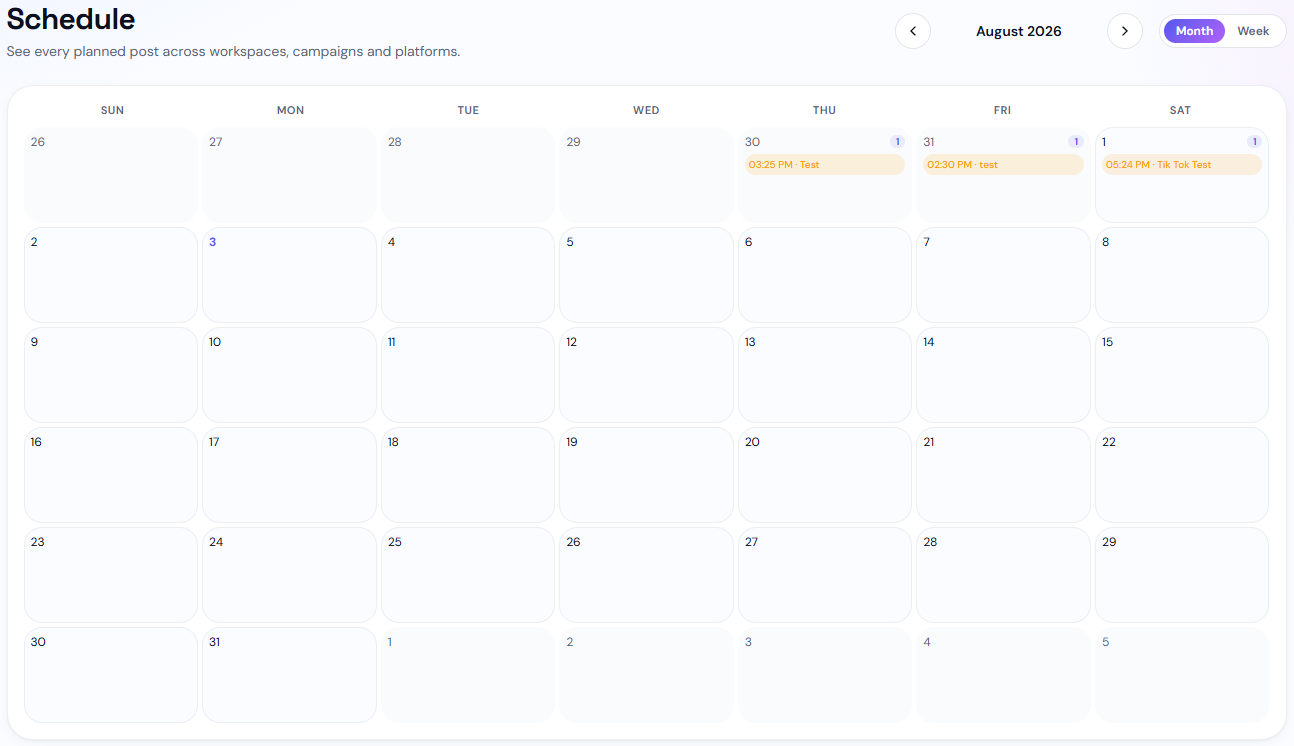The height and width of the screenshot is (746, 1294).
Task: Advance to next month with the right chevron
Action: pos(1124,31)
